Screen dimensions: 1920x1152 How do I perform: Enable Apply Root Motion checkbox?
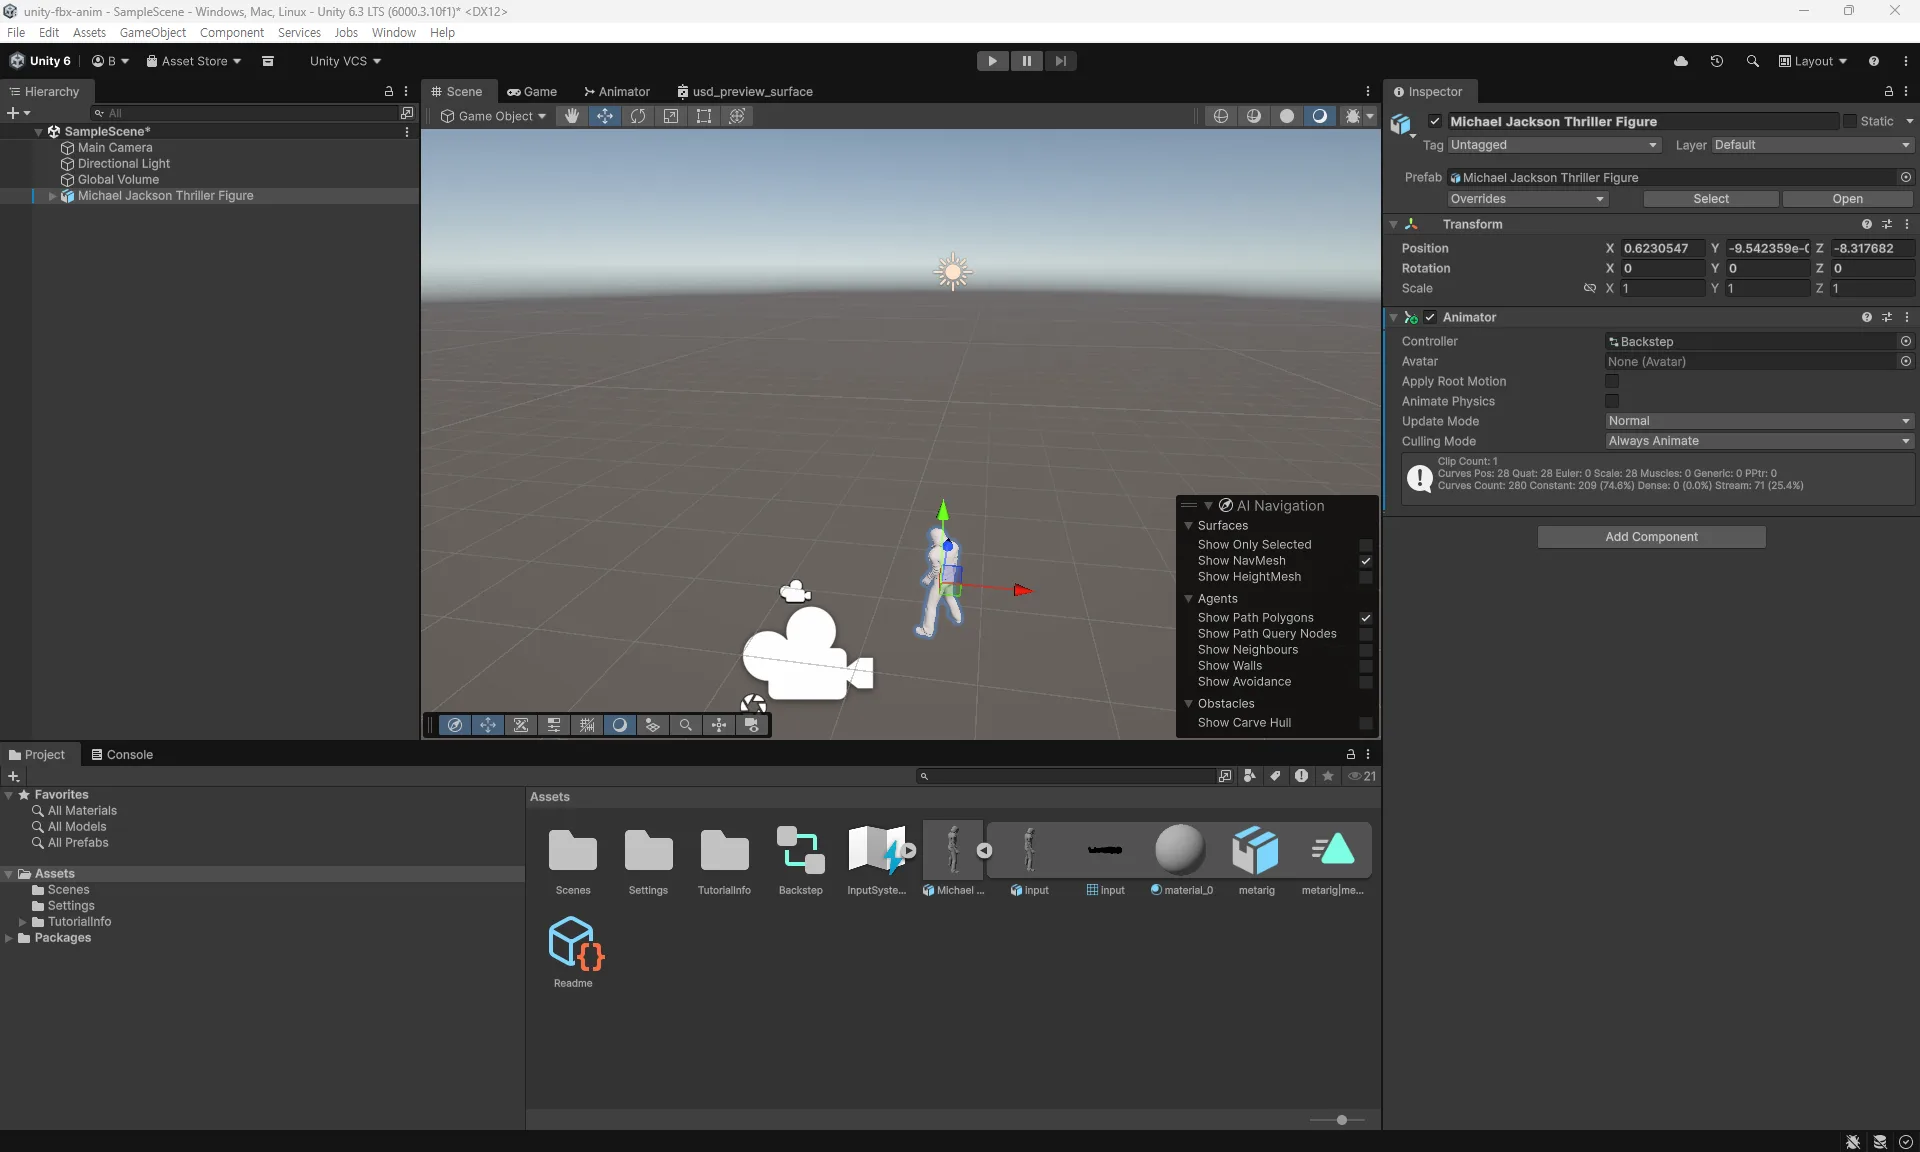1612,381
